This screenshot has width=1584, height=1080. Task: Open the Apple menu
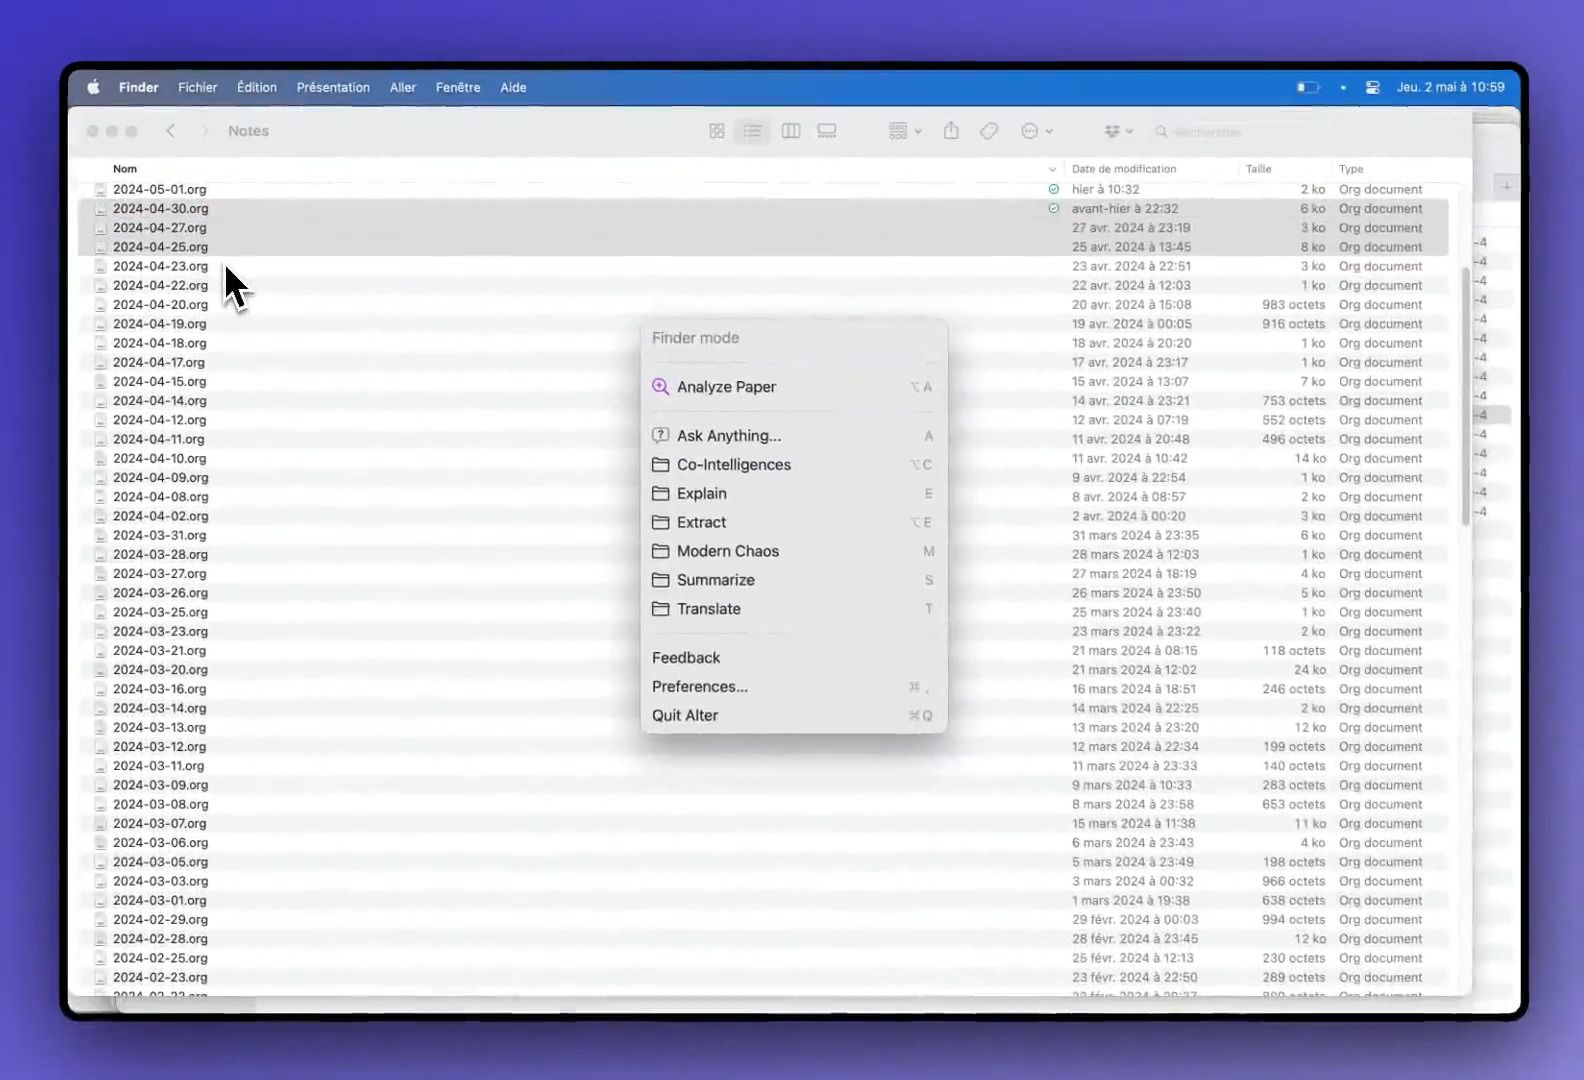point(93,87)
